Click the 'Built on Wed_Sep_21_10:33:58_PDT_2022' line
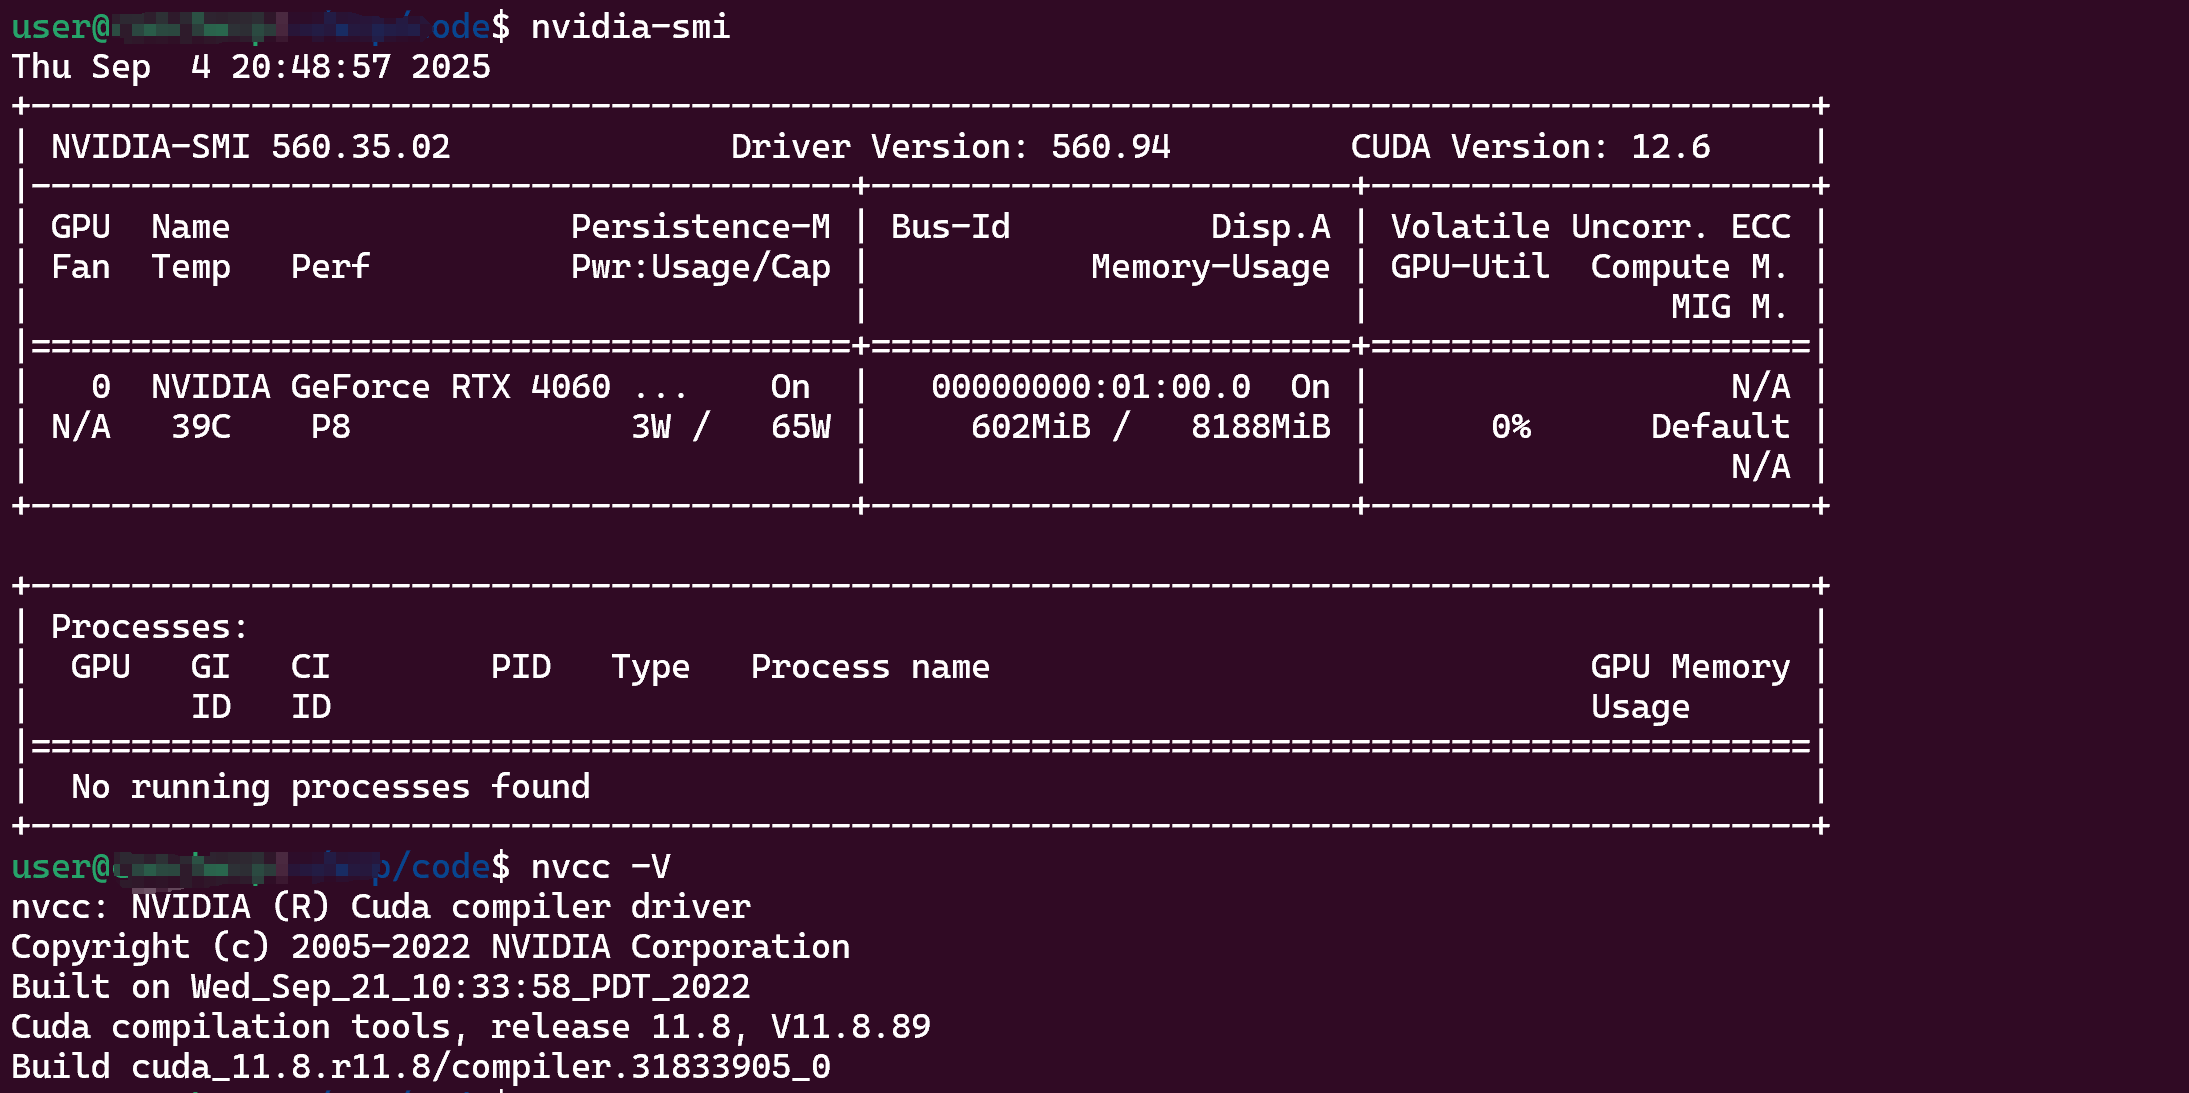The height and width of the screenshot is (1093, 2189). 381,987
